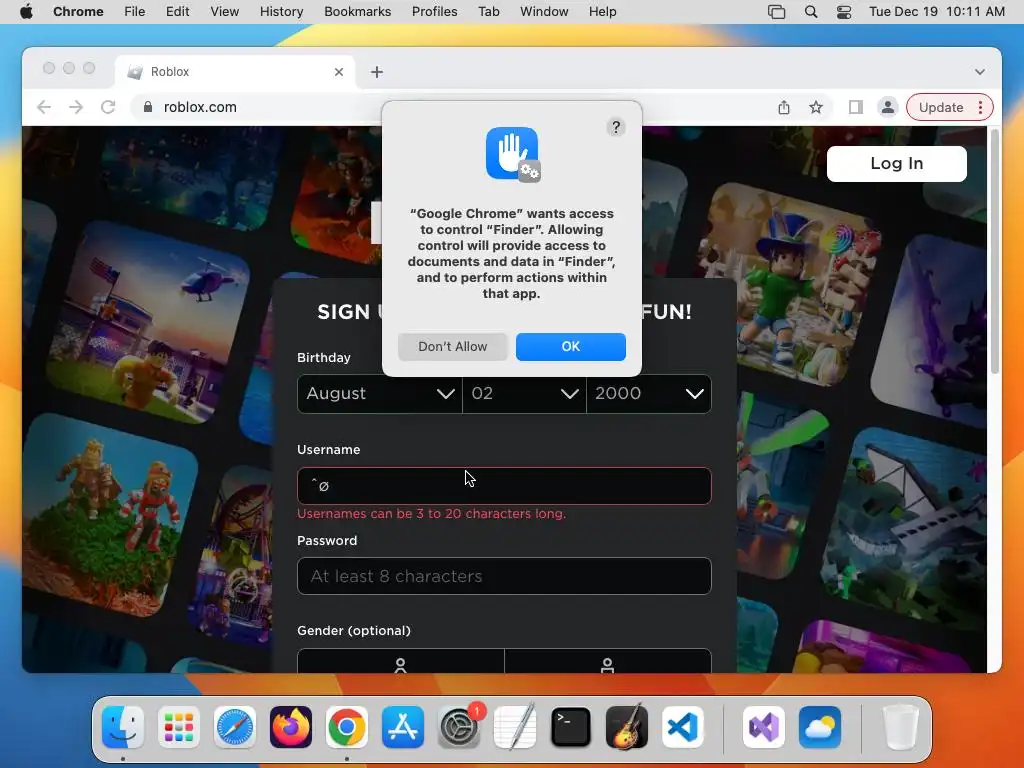Open the File menu
Viewport: 1024px width, 768px height.
click(x=135, y=12)
